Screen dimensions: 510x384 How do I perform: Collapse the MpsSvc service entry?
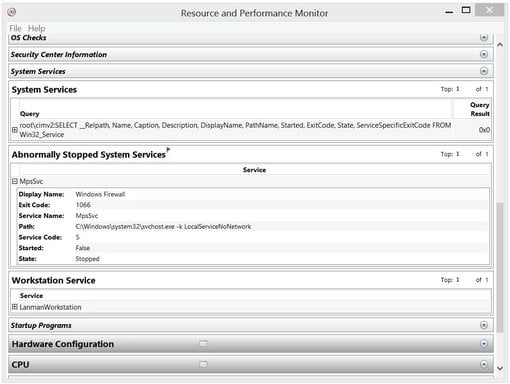pos(15,181)
